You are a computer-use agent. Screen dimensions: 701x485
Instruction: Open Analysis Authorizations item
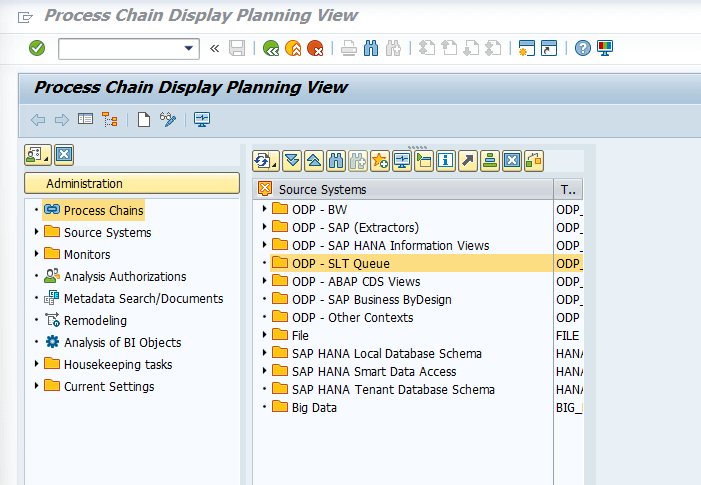pos(124,276)
